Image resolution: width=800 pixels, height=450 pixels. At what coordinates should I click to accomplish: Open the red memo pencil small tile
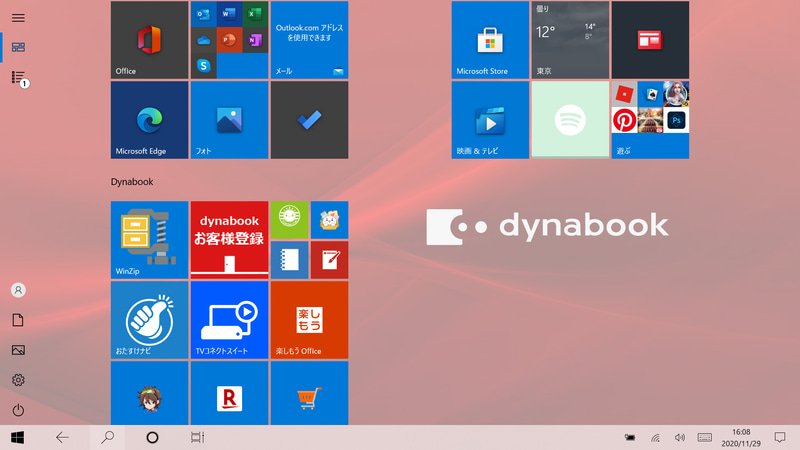point(330,260)
